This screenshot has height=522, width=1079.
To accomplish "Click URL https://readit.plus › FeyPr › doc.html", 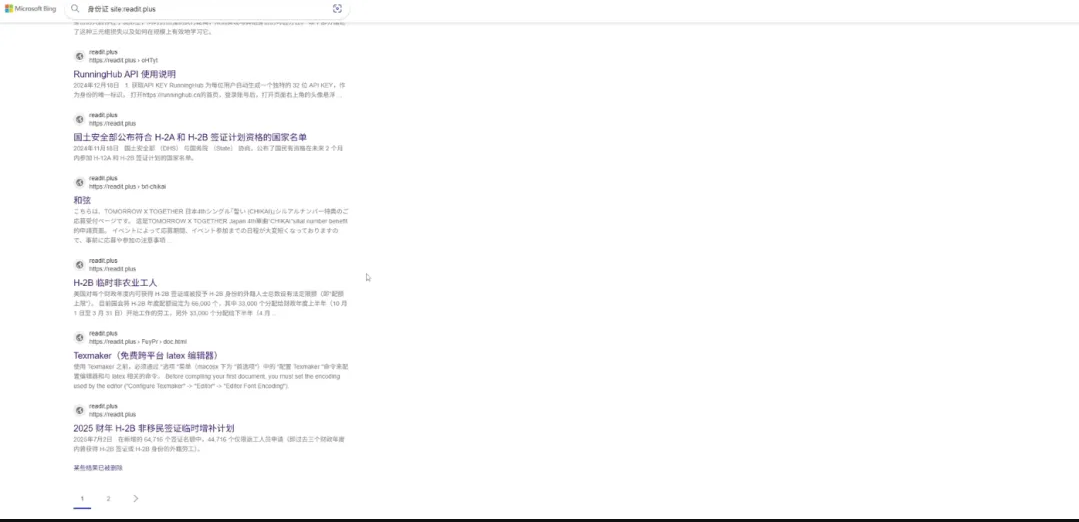I will [x=138, y=342].
